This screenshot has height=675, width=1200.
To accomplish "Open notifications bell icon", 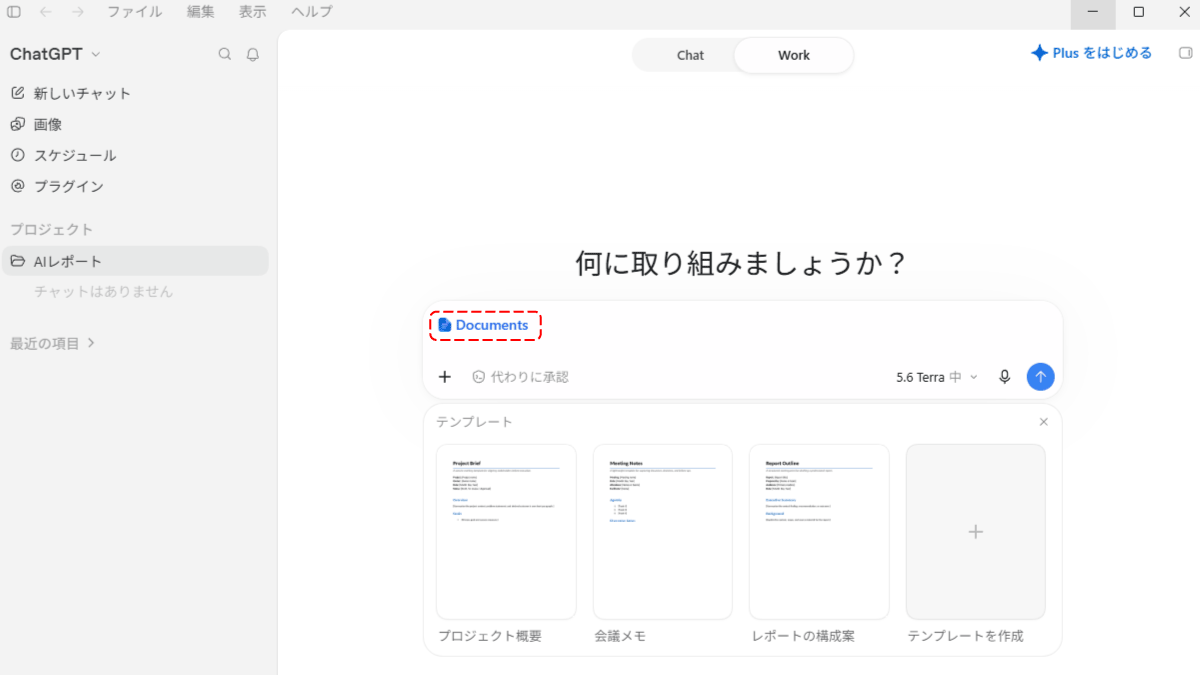I will pos(253,54).
